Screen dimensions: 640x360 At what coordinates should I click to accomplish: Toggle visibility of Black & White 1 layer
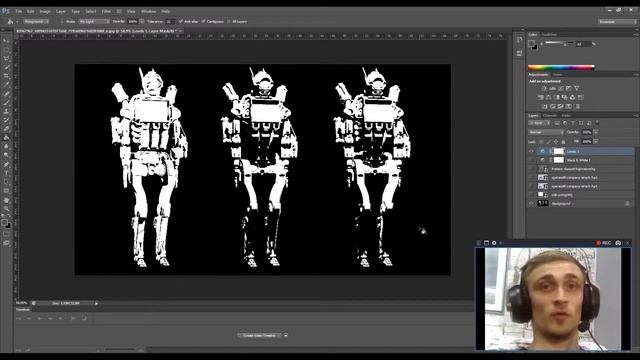pos(531,160)
